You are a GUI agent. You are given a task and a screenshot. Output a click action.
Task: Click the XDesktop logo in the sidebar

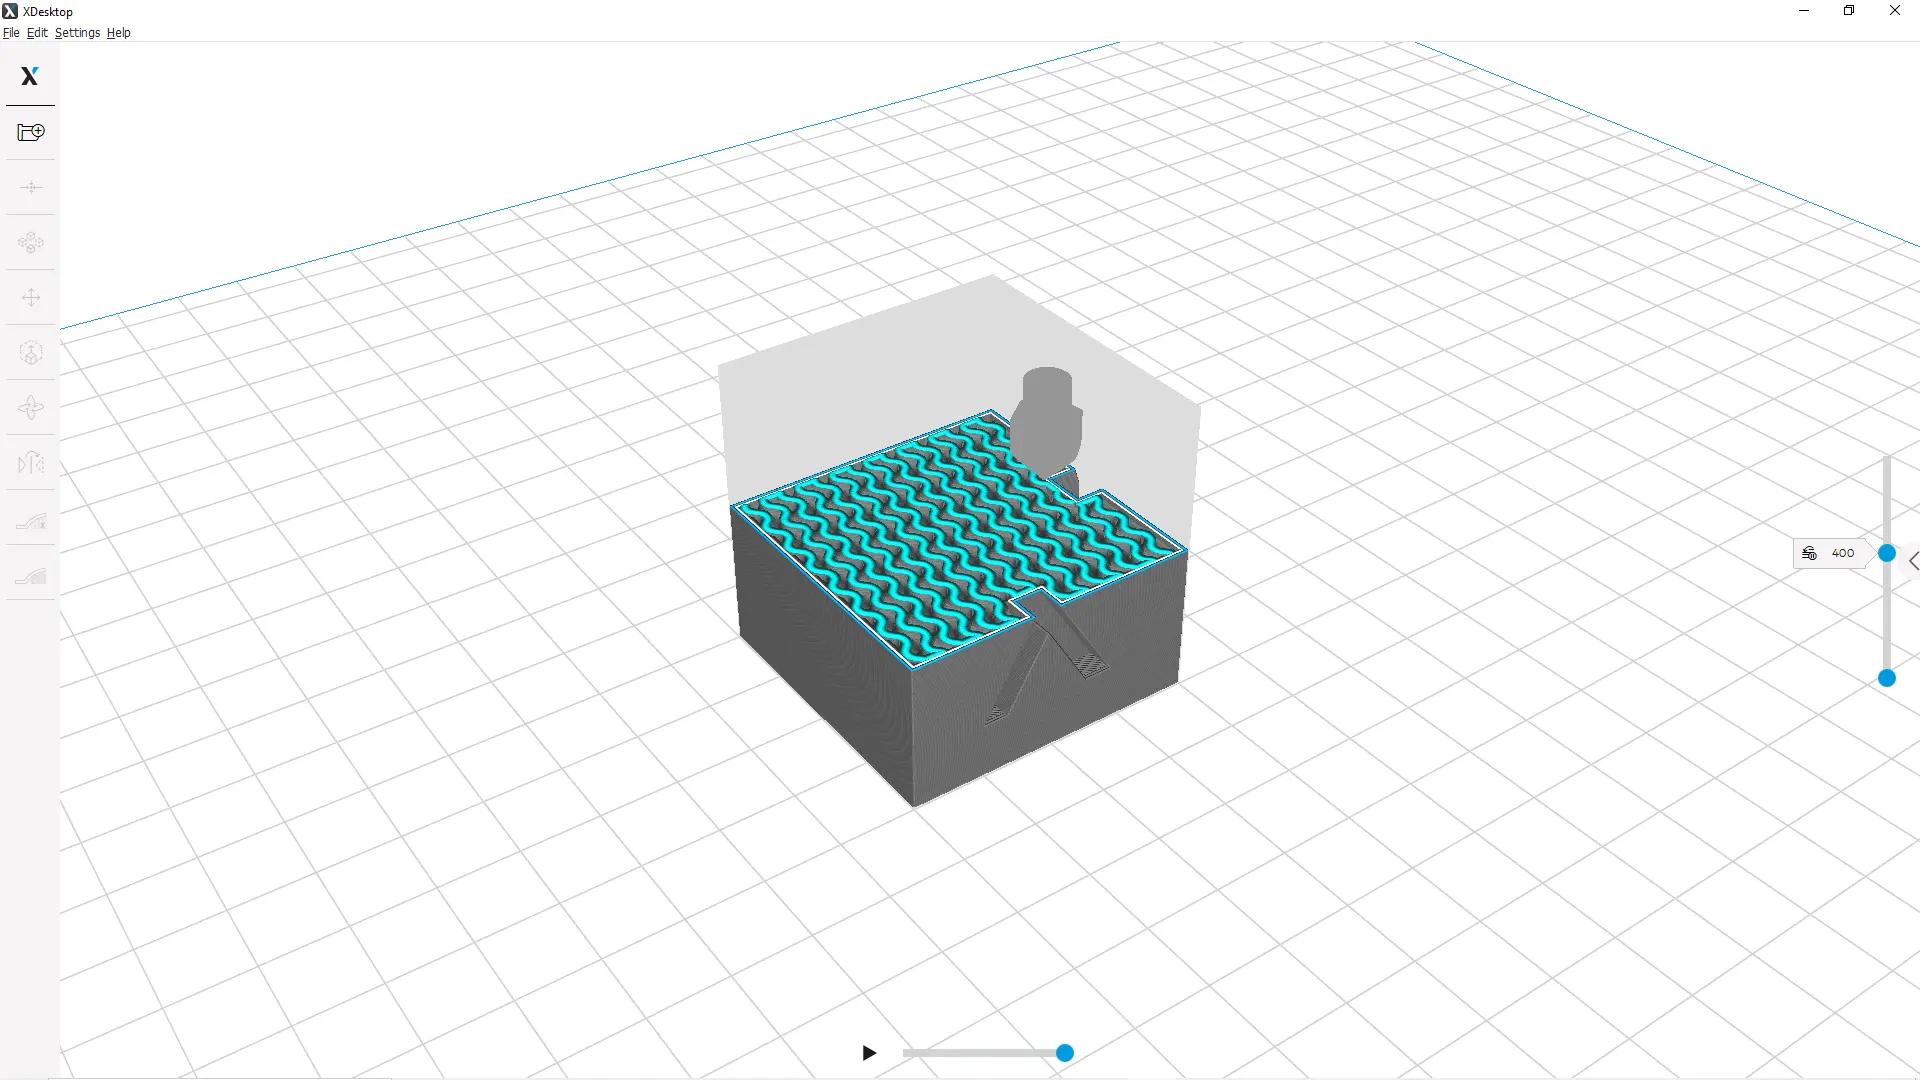click(x=30, y=75)
